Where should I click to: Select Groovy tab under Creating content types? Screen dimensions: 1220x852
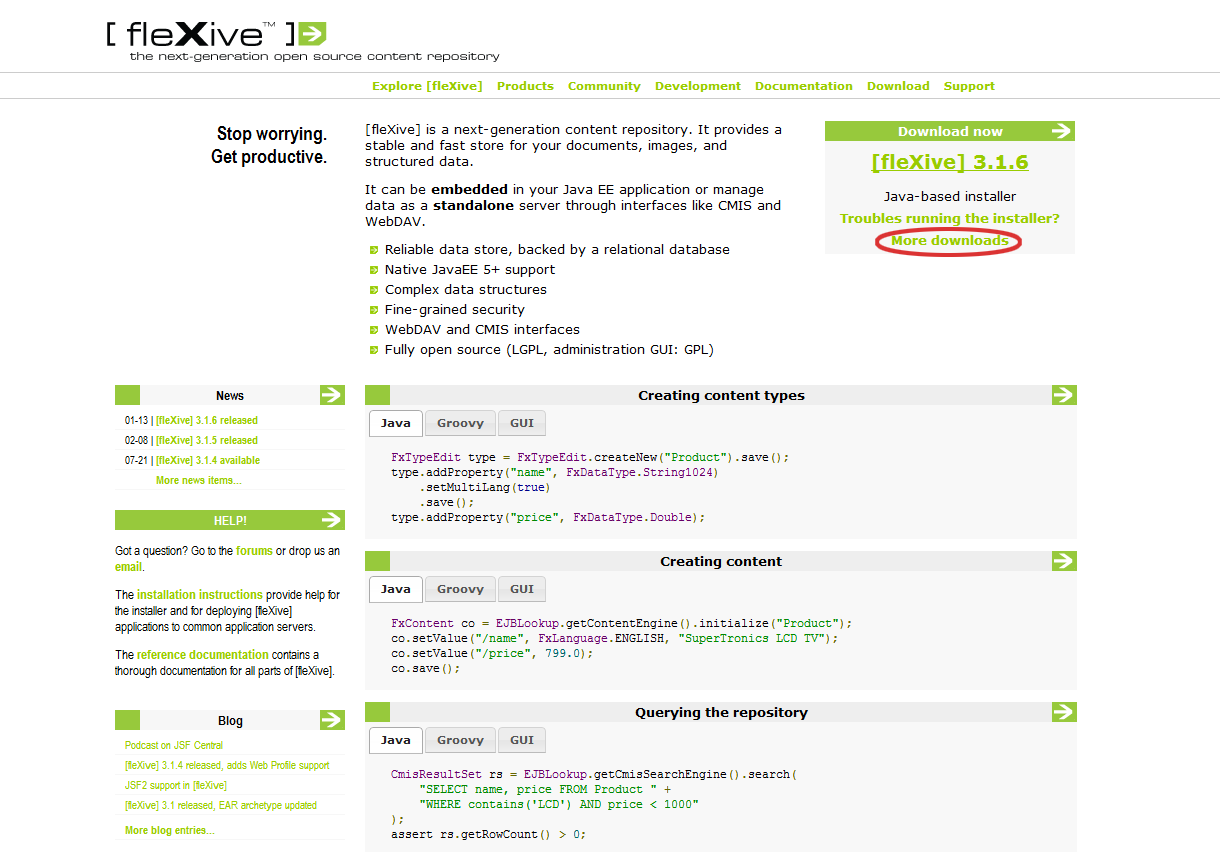460,423
